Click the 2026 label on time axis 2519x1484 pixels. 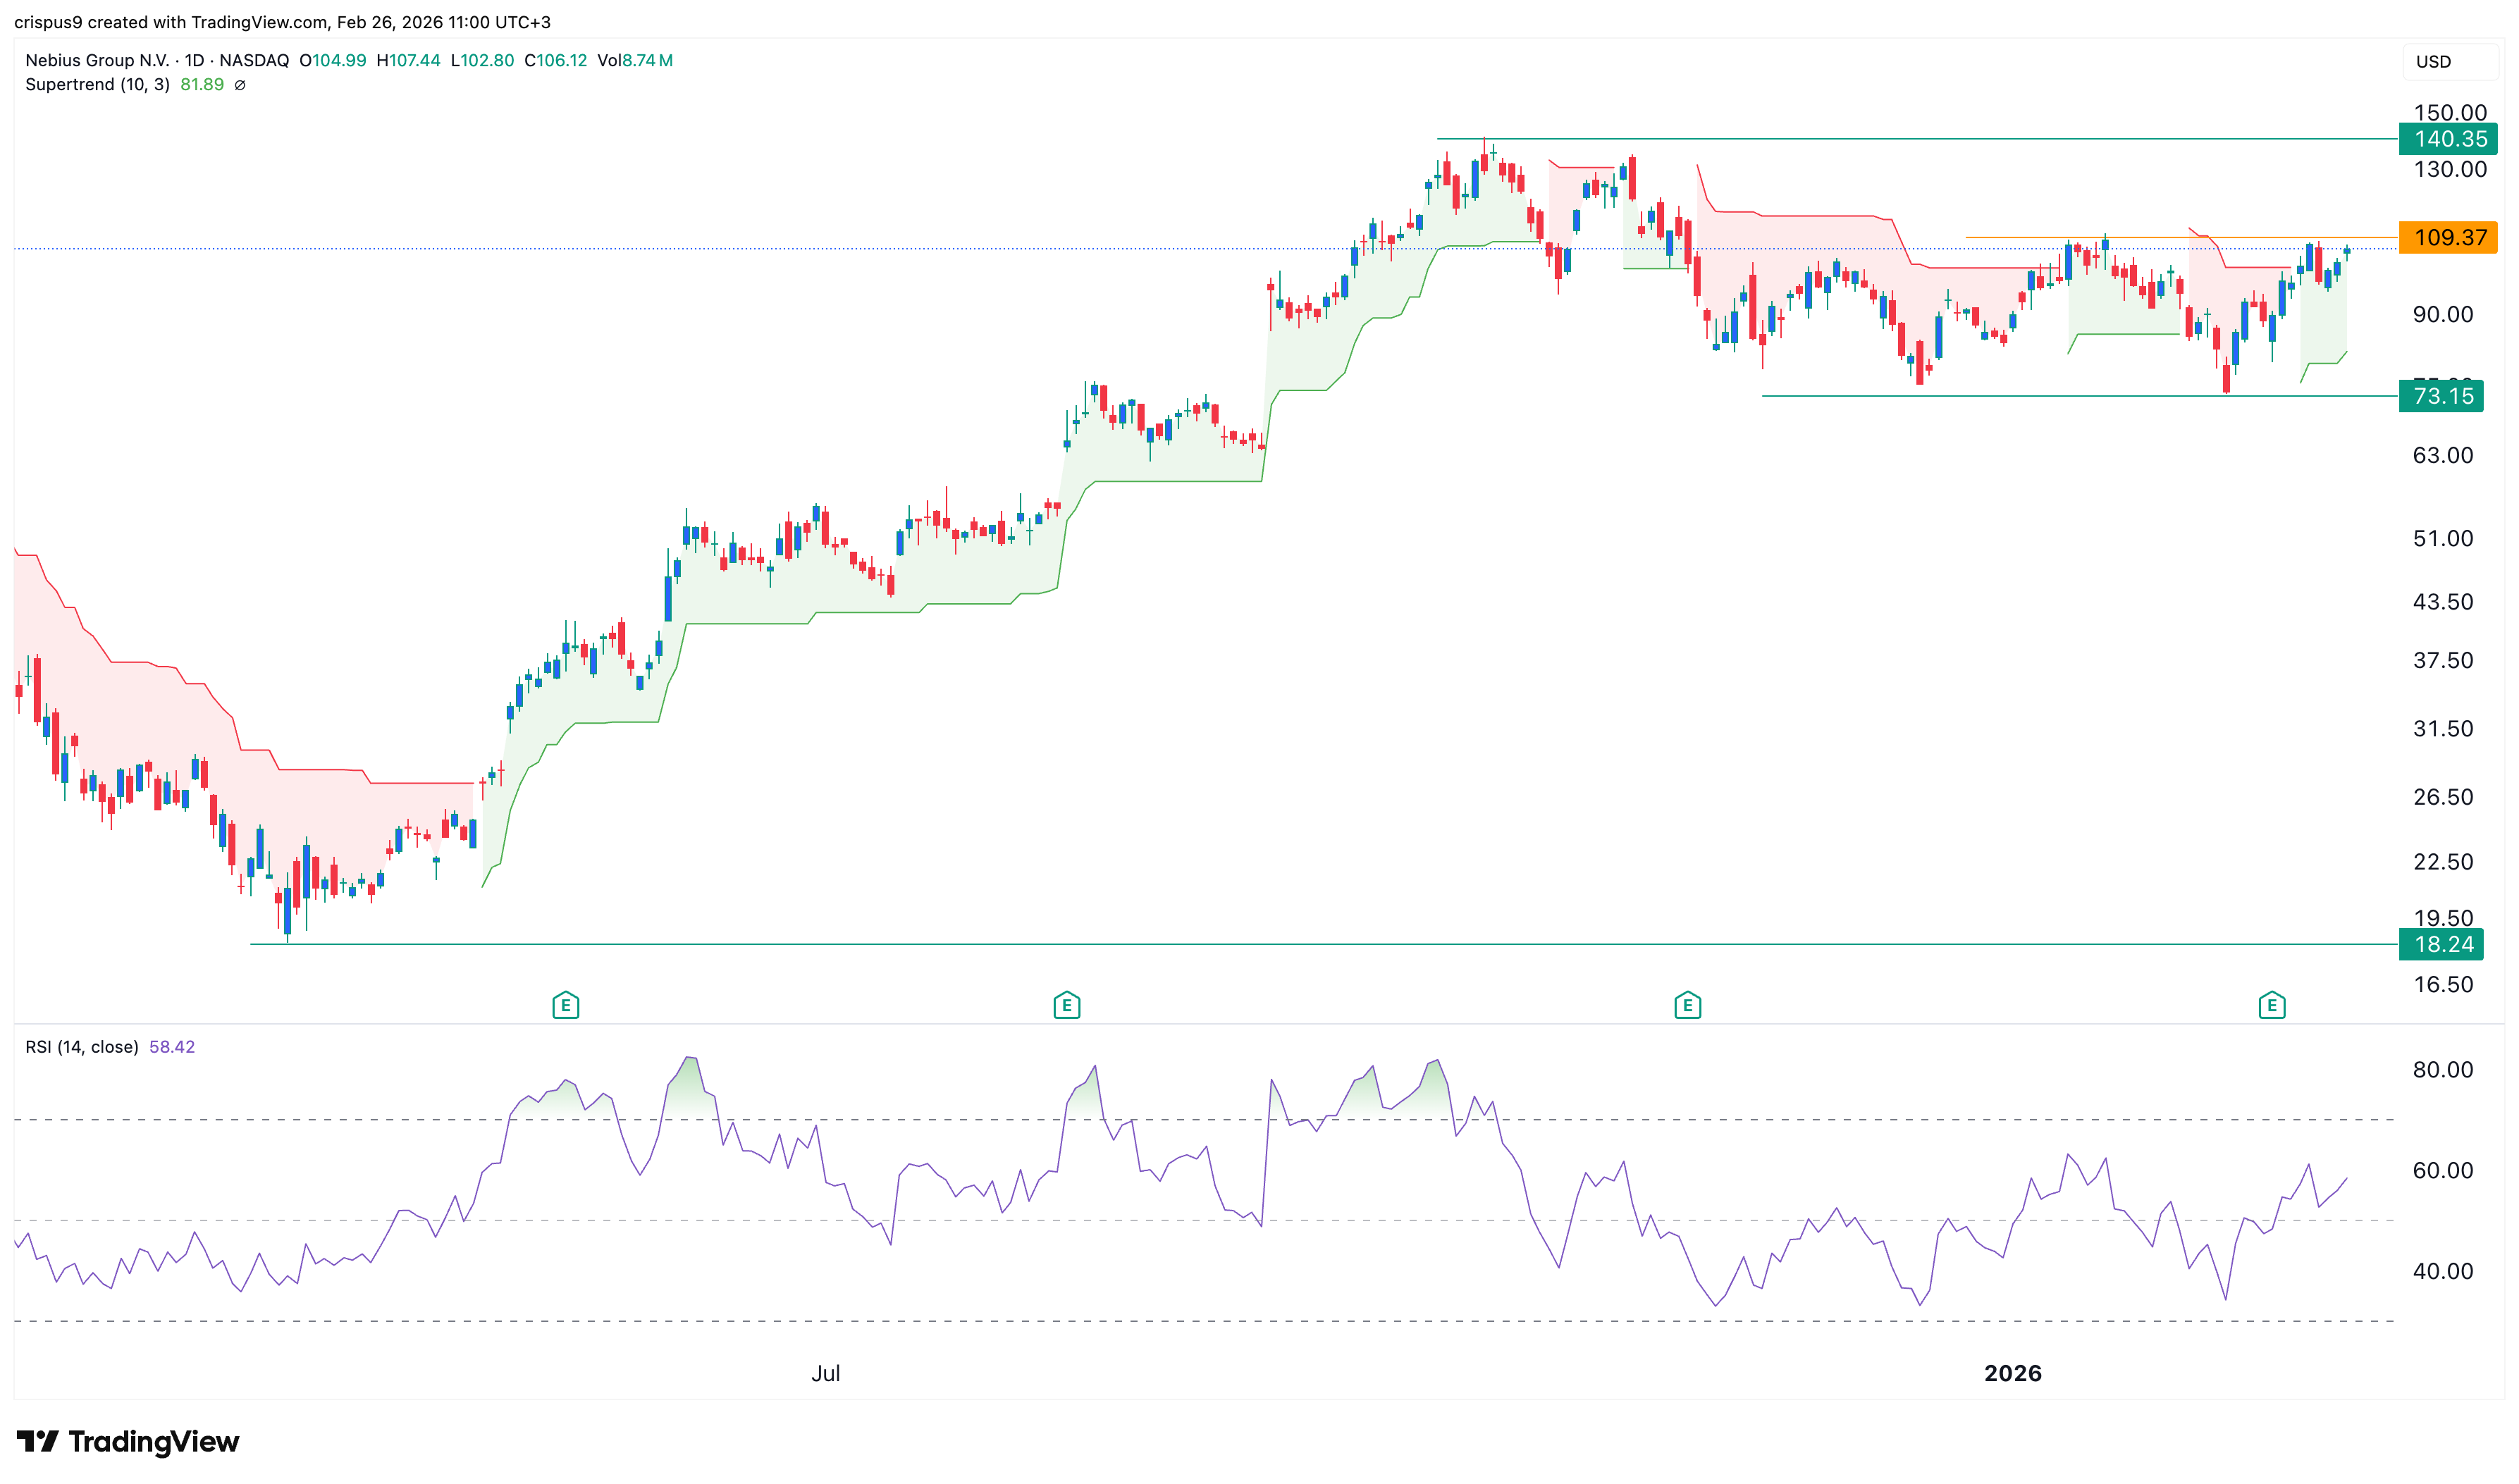pyautogui.click(x=2012, y=1373)
